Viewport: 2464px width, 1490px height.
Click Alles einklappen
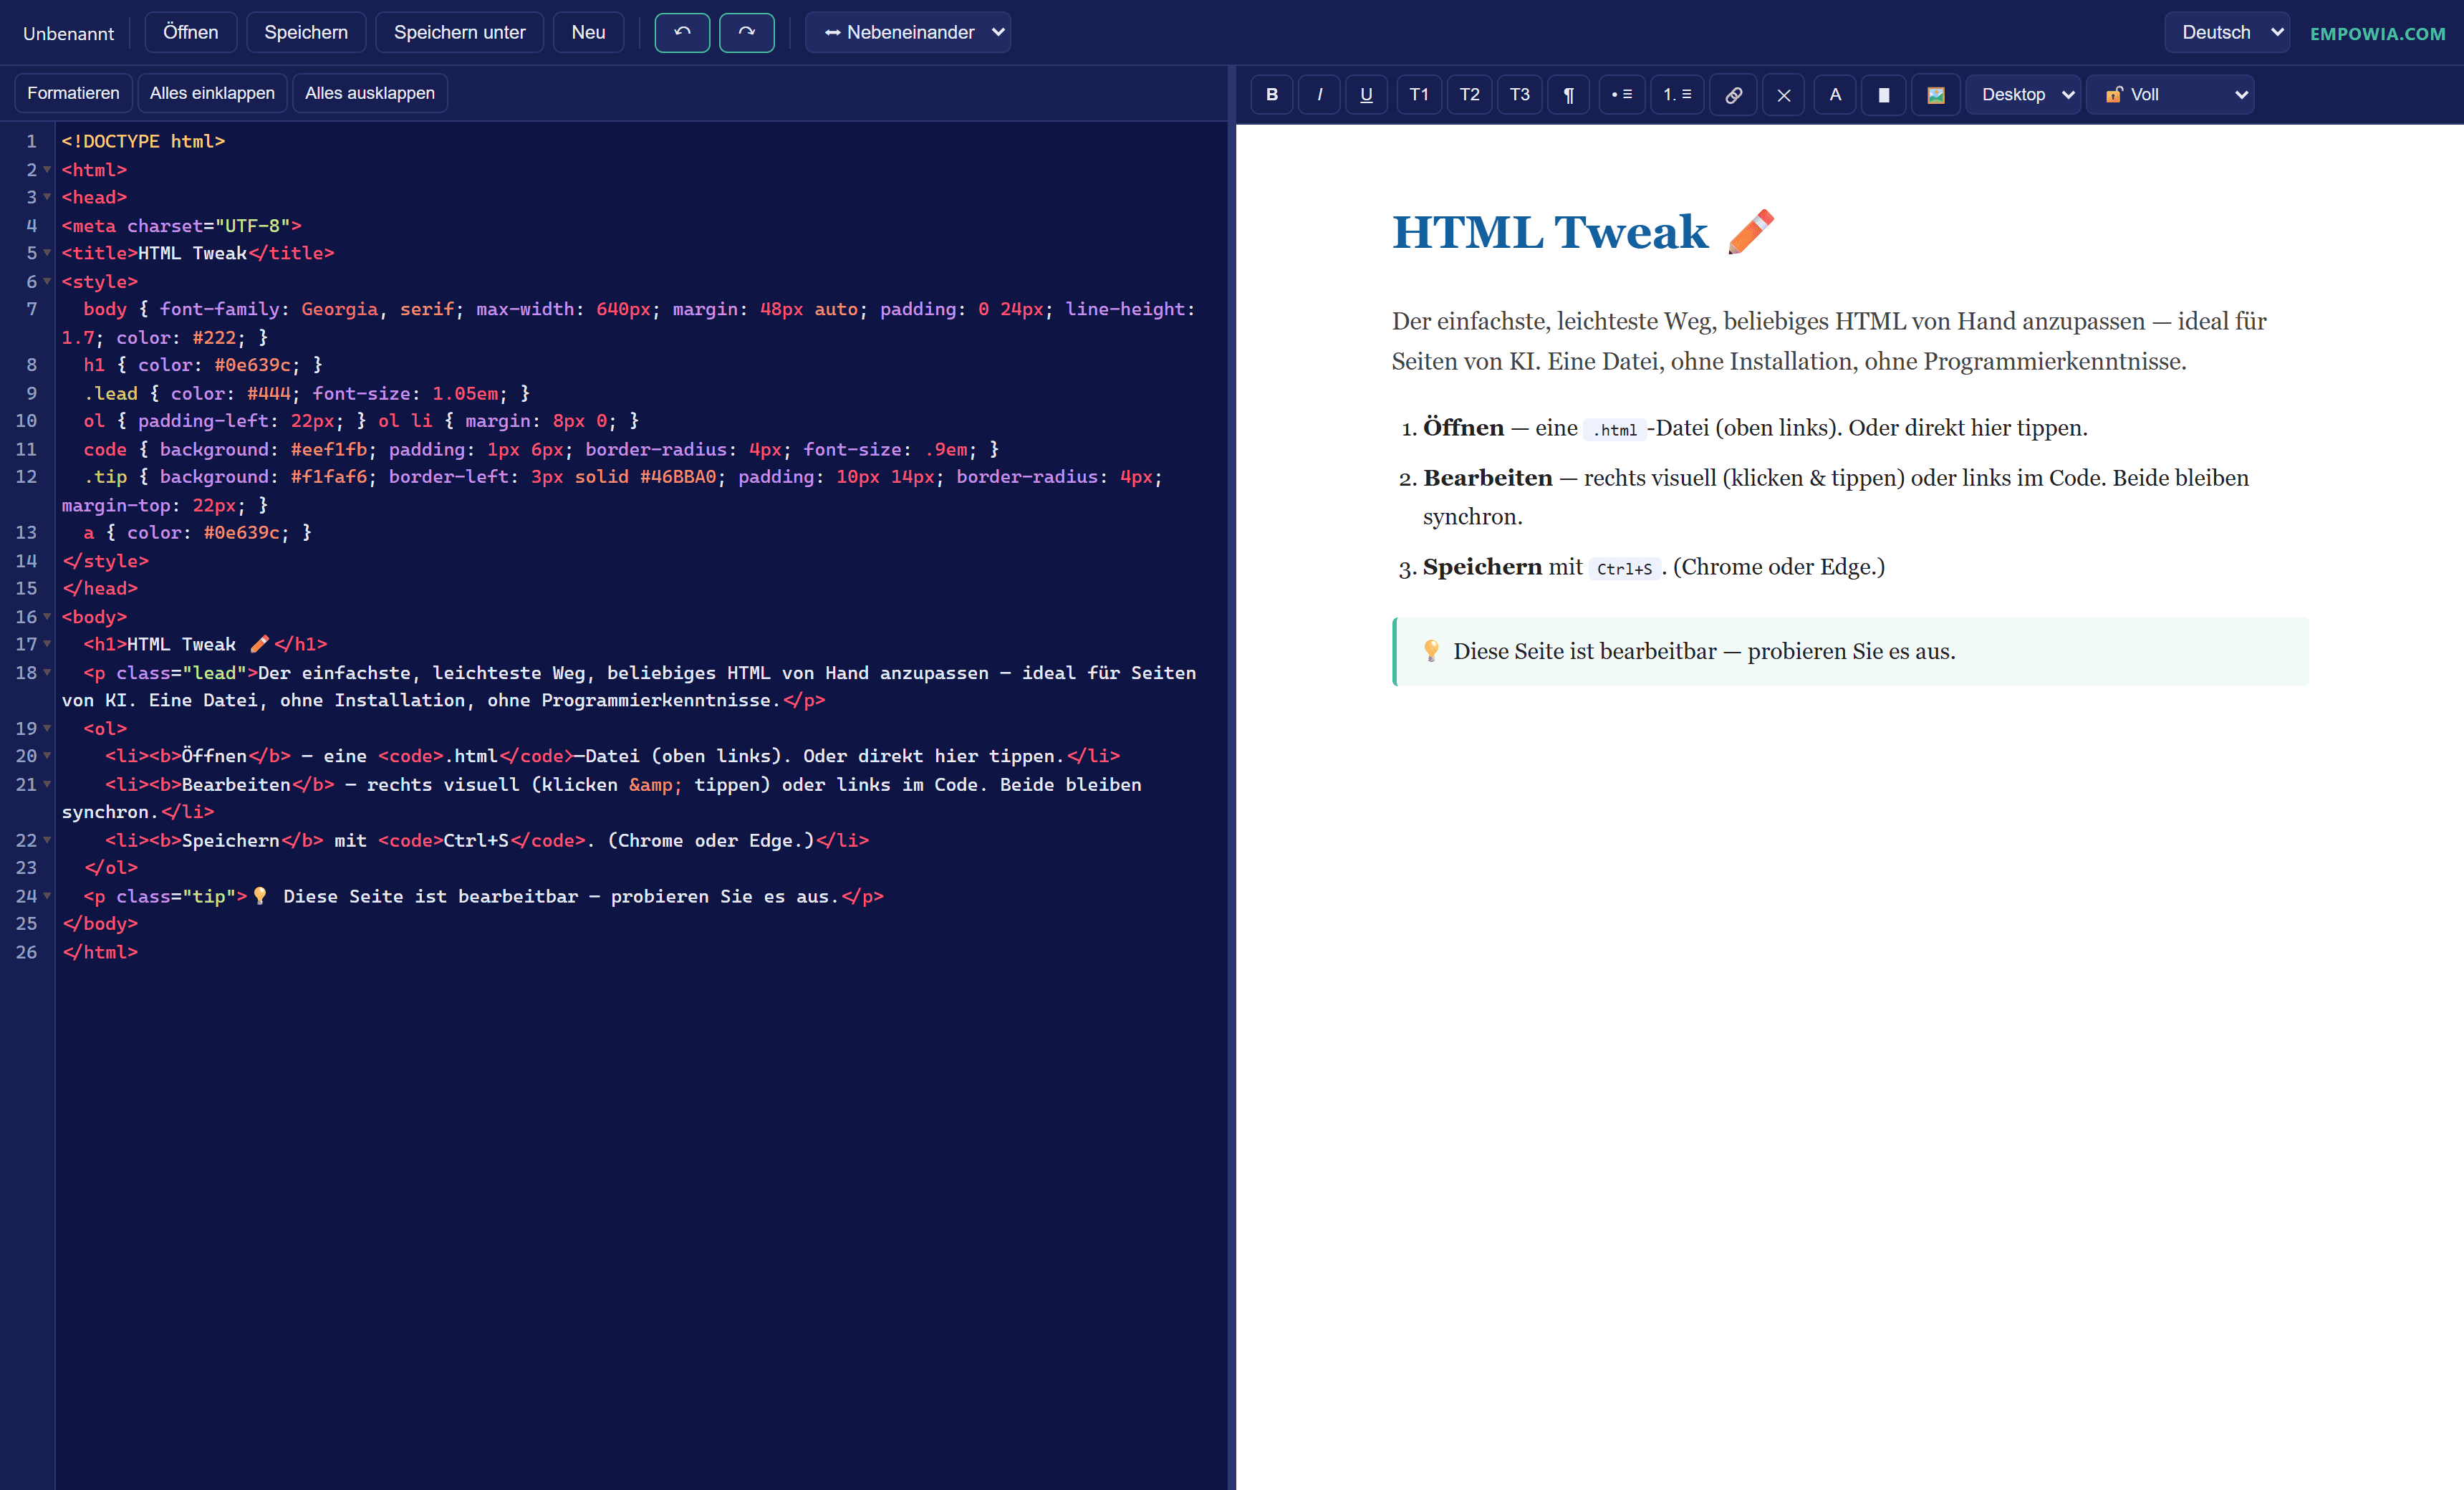pyautogui.click(x=212, y=93)
